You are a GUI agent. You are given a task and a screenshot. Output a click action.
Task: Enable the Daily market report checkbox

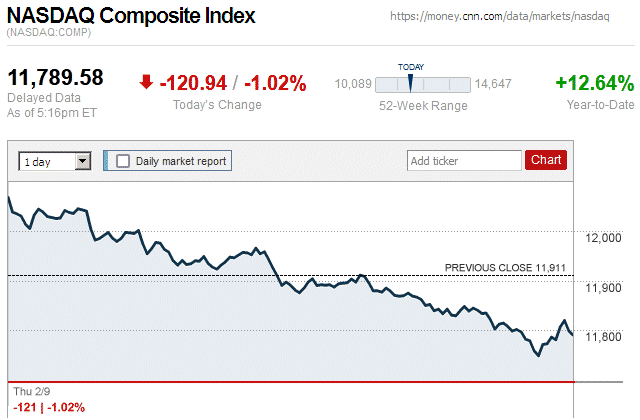(123, 160)
